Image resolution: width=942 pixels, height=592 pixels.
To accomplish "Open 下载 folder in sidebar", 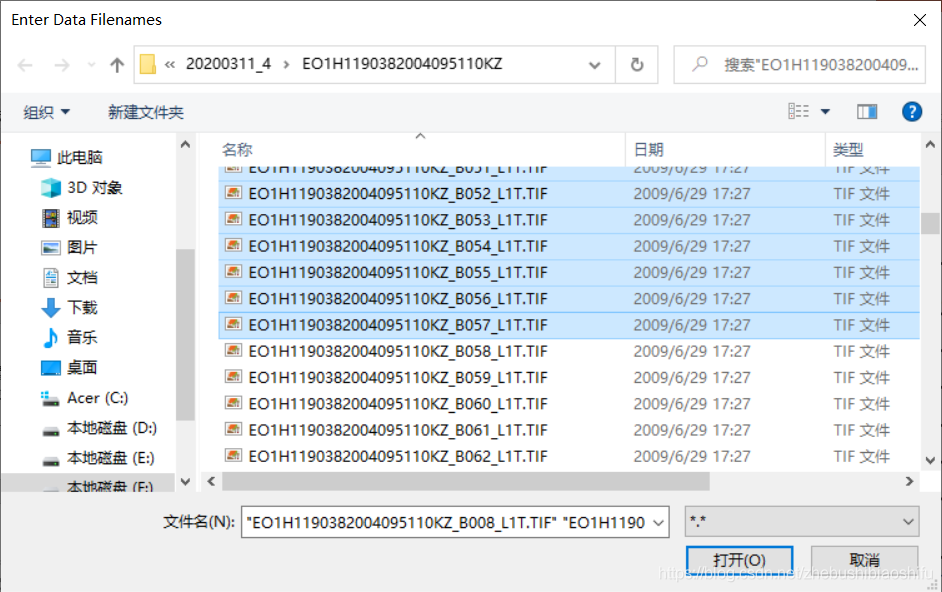I will pyautogui.click(x=69, y=308).
